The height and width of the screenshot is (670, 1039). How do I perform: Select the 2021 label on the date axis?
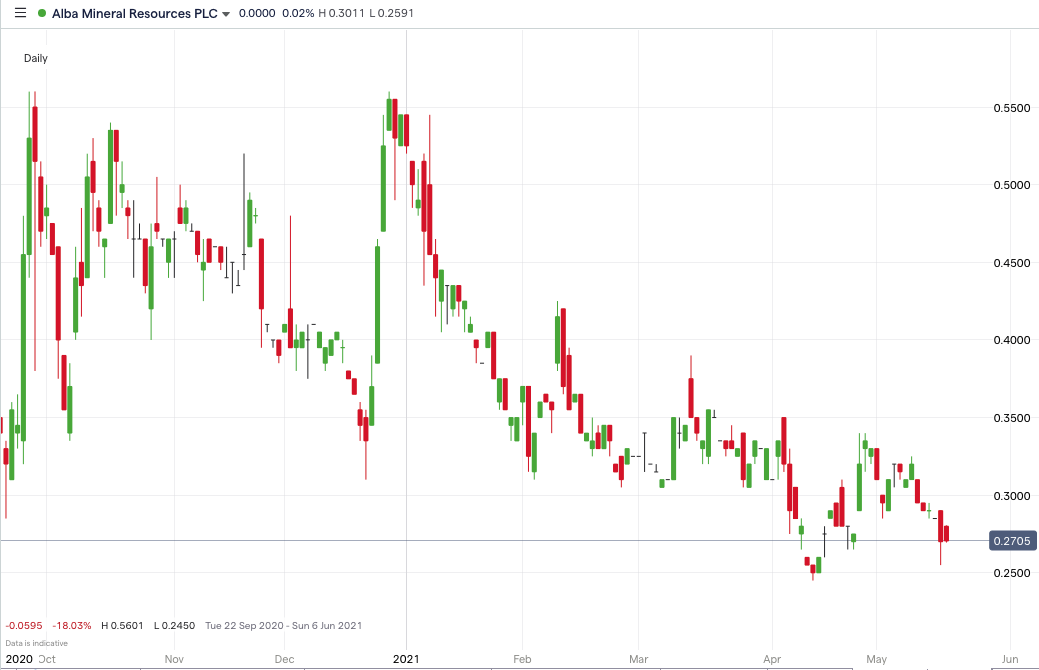coord(405,659)
